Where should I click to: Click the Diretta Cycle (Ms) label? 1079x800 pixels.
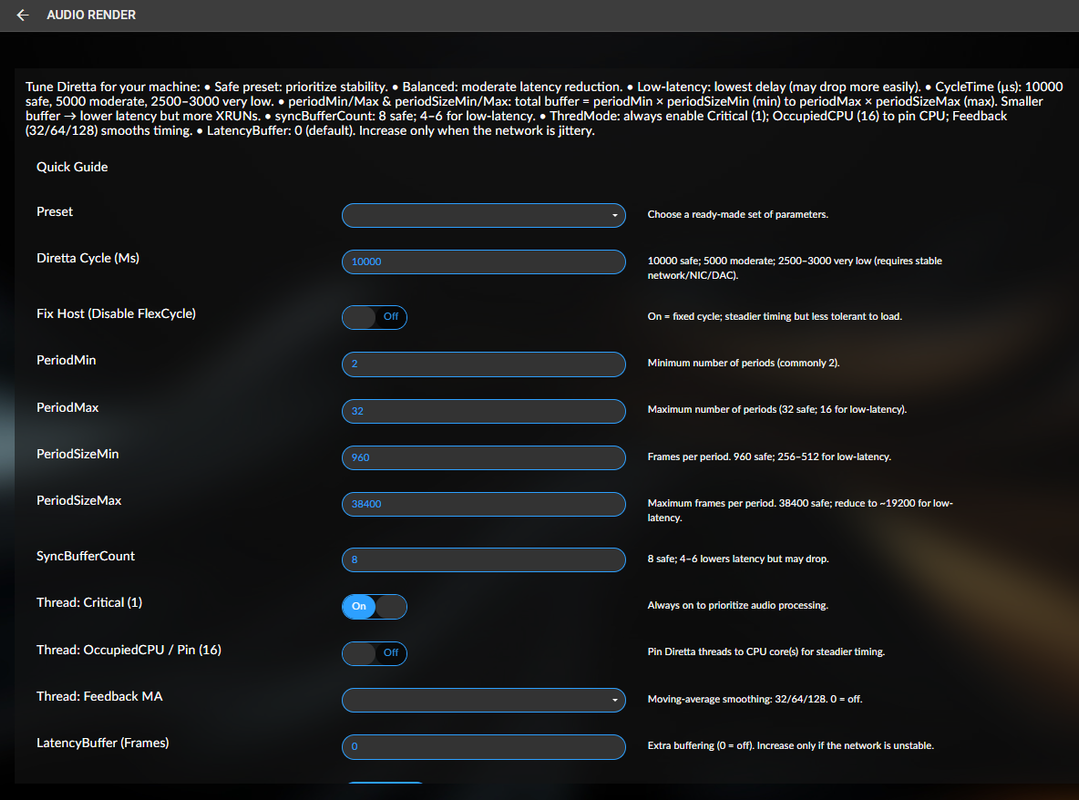(x=88, y=258)
